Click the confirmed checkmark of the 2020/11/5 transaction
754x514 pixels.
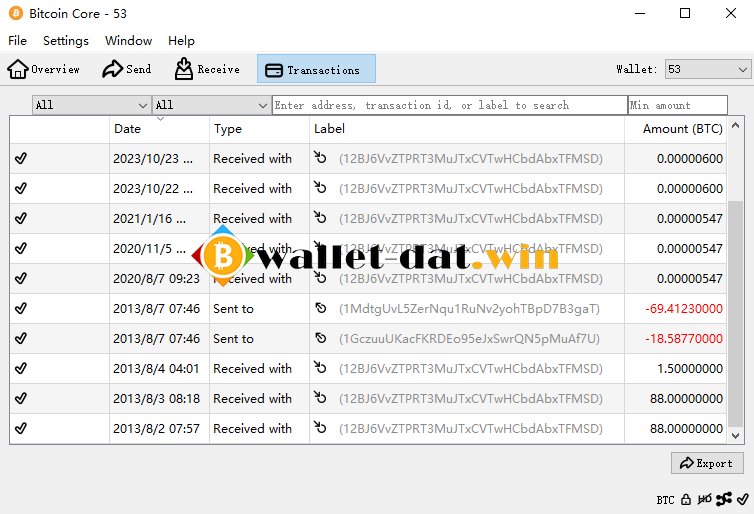tap(21, 248)
